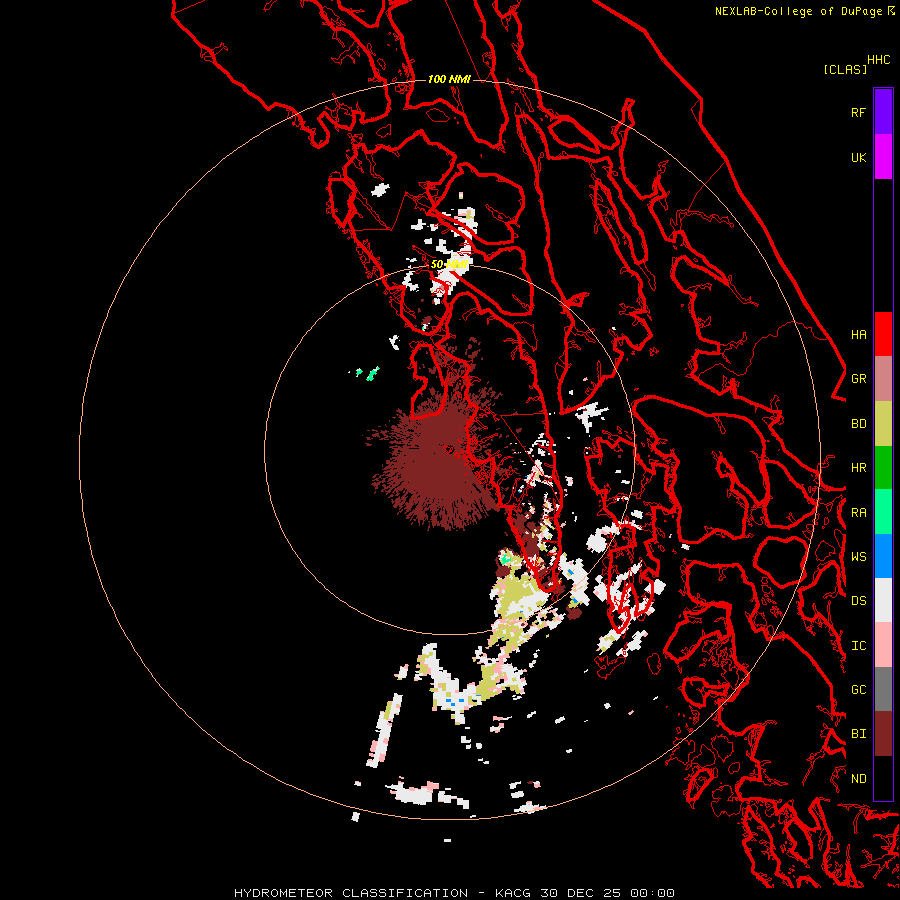Click the RF purple legend swatch

click(x=883, y=112)
